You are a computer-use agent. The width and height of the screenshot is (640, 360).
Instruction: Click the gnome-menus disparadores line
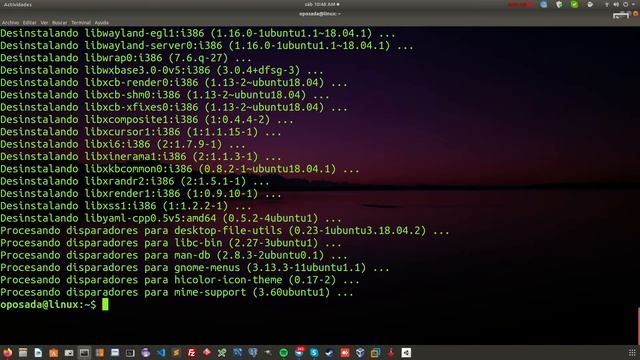(195, 267)
